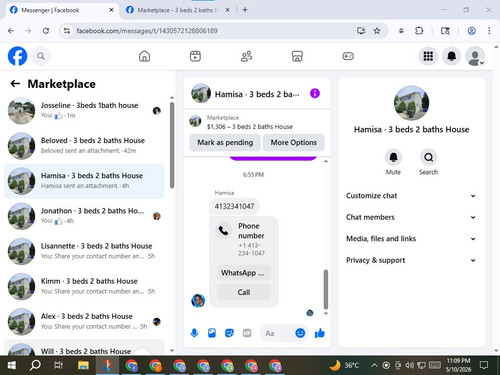The height and width of the screenshot is (375, 500).
Task: Show hidden system tray icons
Action: pos(374,365)
